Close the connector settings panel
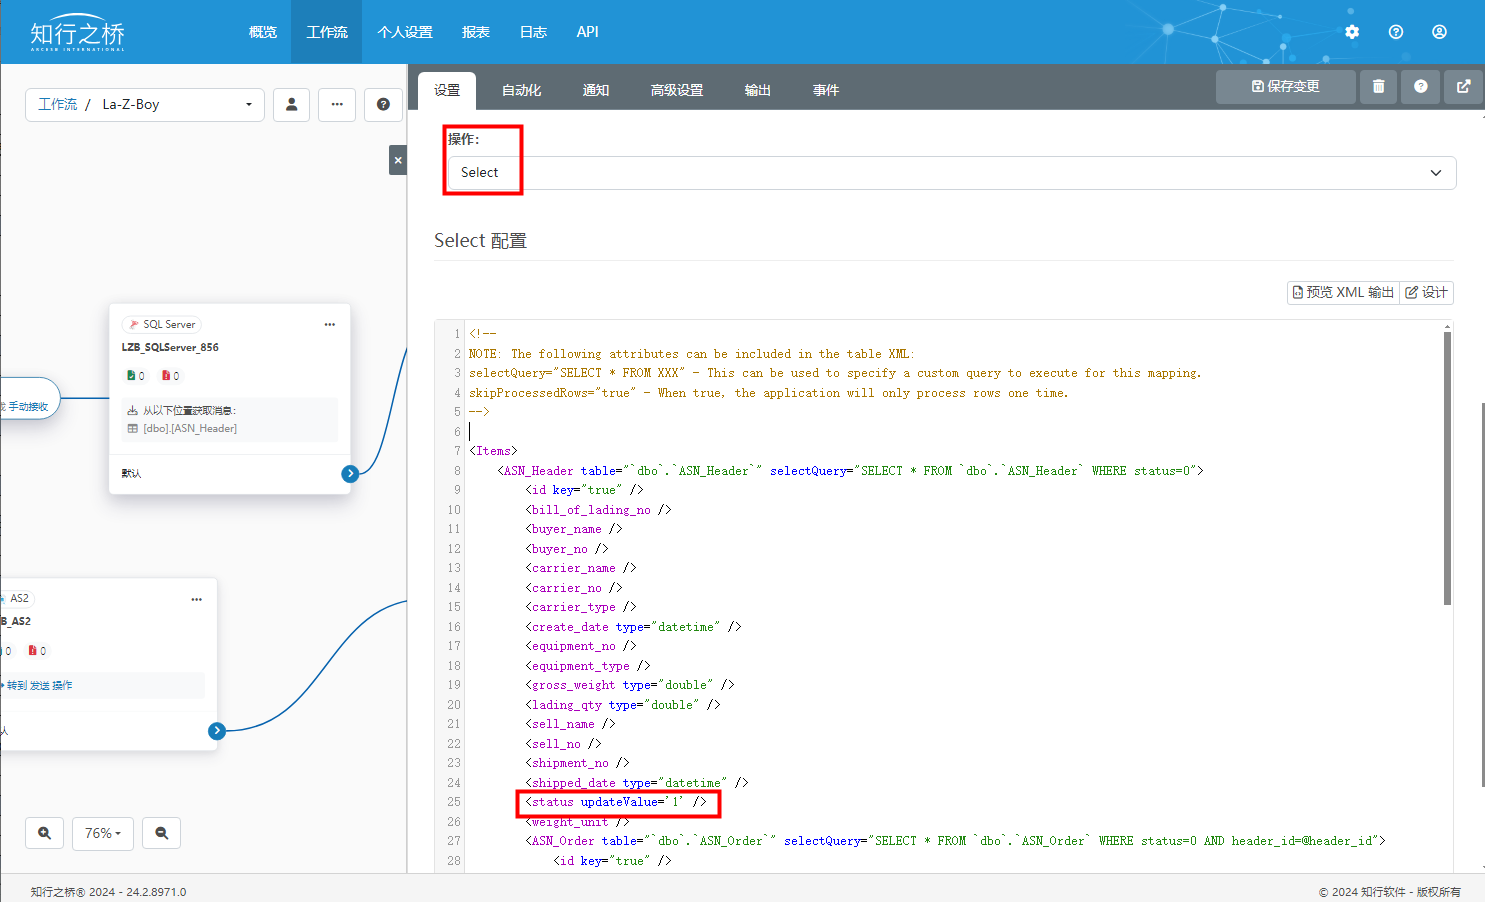The image size is (1485, 902). pyautogui.click(x=398, y=160)
